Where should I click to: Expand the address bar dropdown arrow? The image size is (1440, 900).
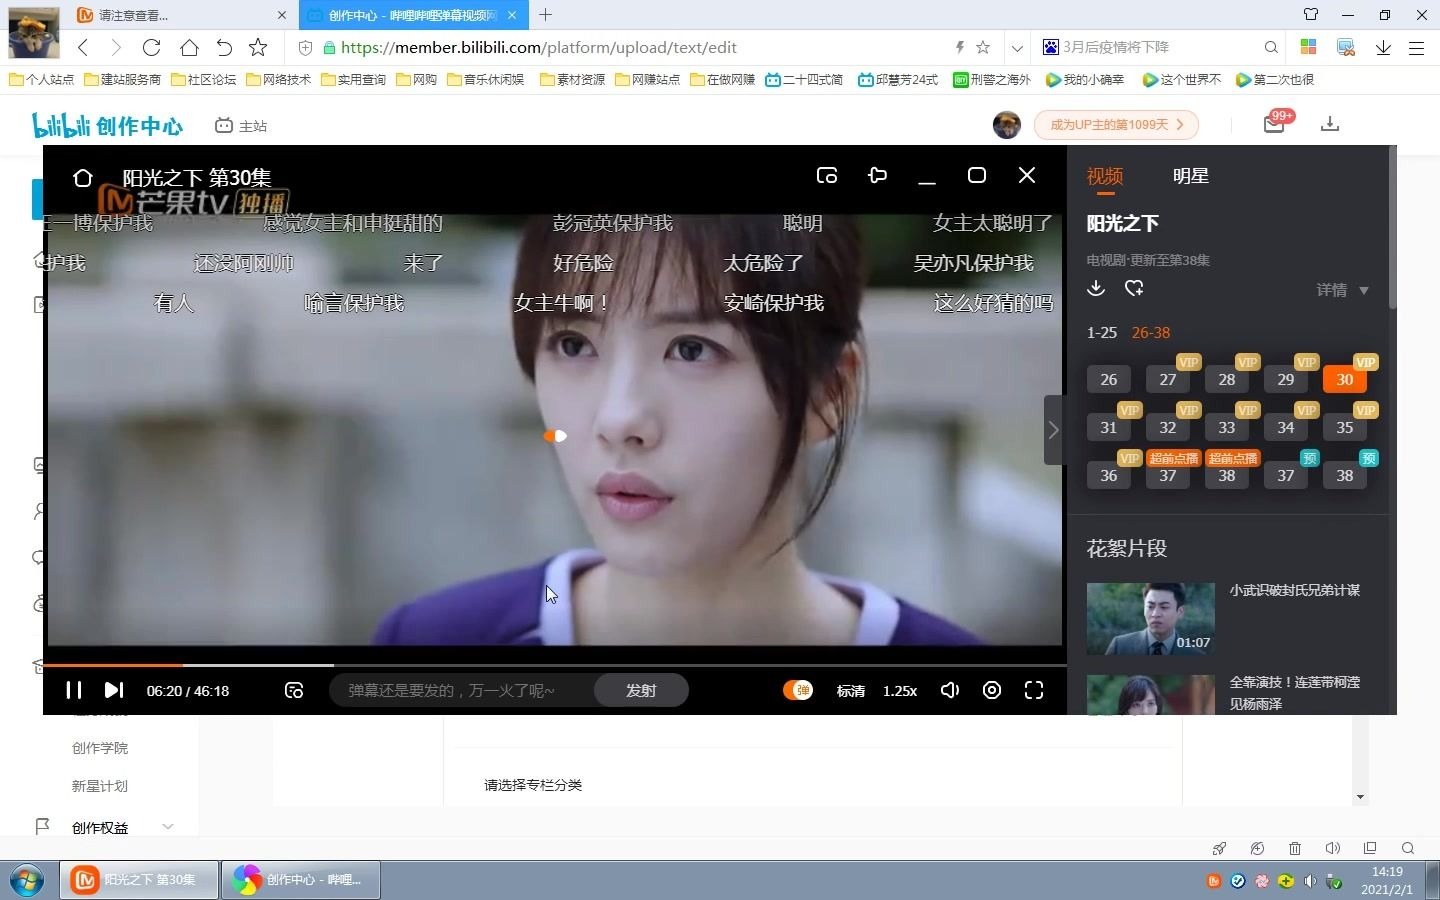(x=1017, y=47)
